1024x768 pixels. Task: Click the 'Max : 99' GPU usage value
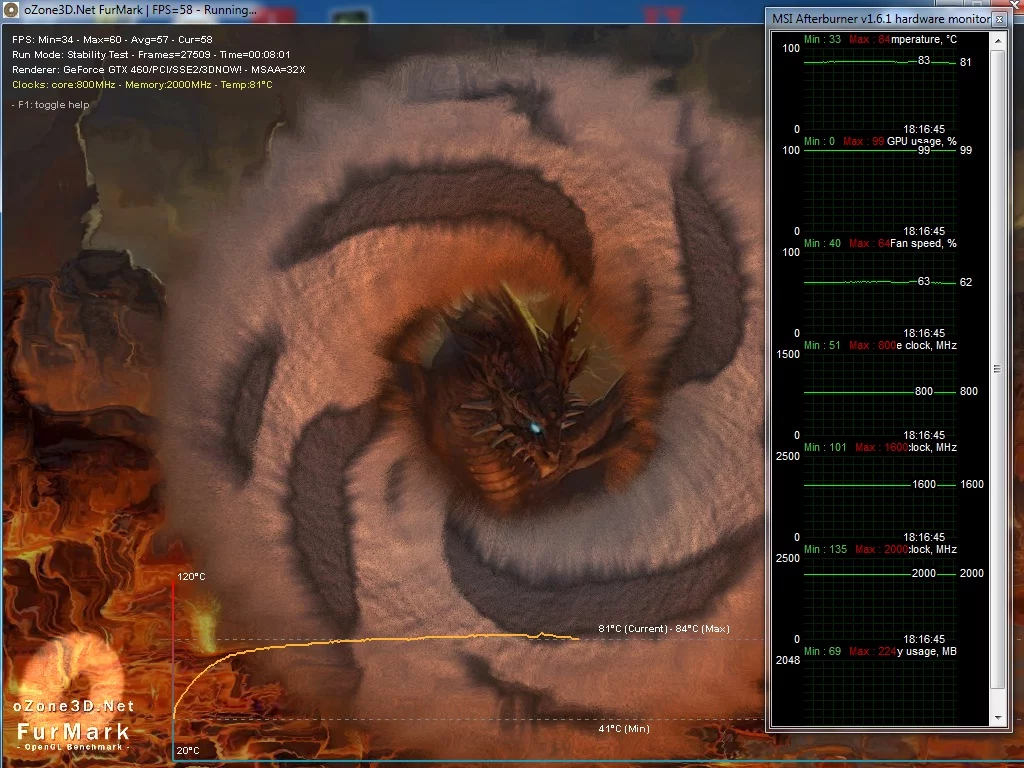click(x=863, y=141)
